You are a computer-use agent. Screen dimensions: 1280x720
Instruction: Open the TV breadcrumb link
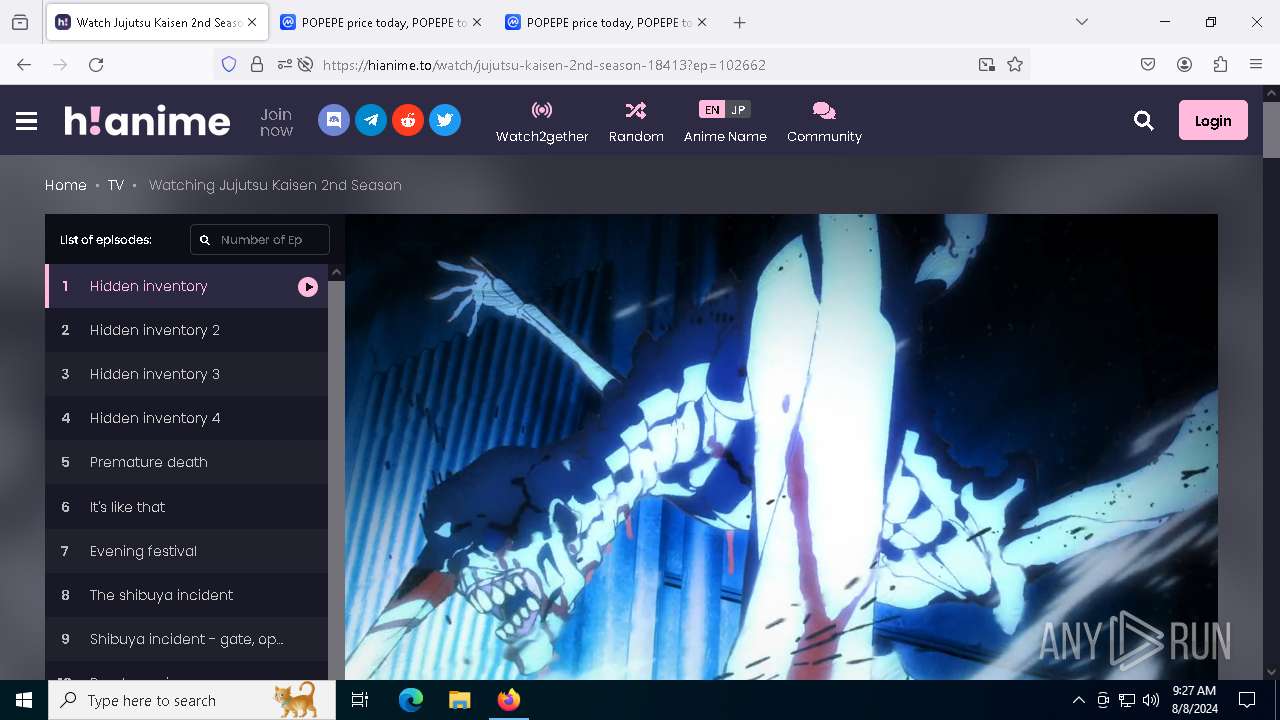pyautogui.click(x=116, y=185)
